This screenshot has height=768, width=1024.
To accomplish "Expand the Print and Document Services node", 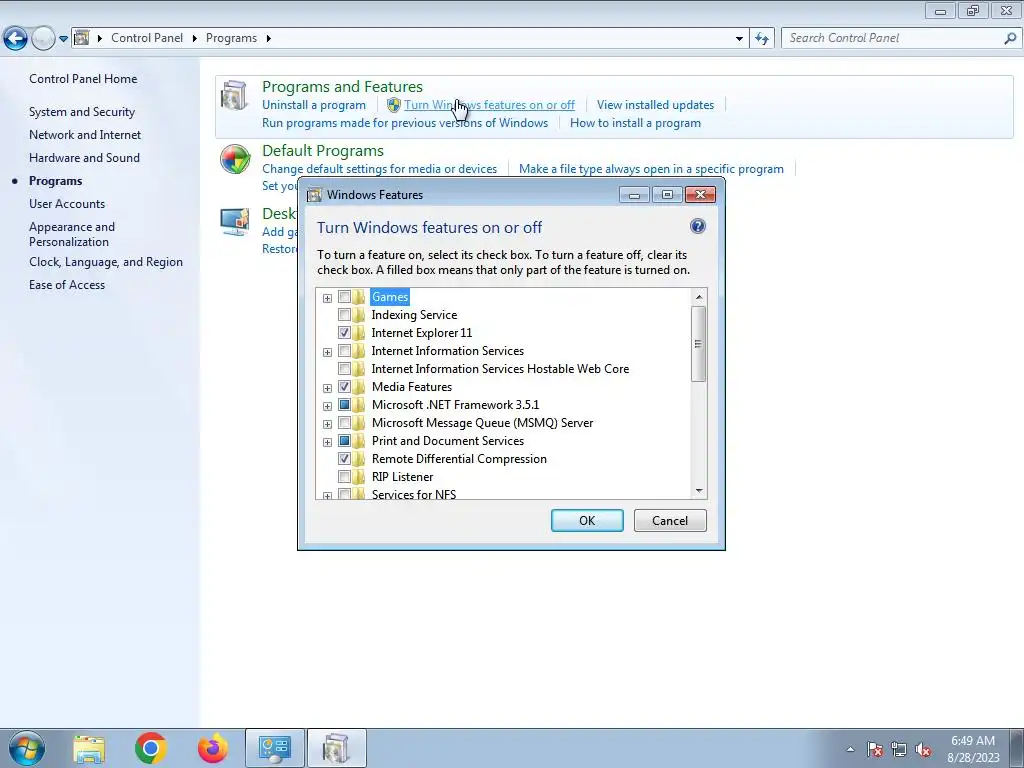I will click(327, 442).
